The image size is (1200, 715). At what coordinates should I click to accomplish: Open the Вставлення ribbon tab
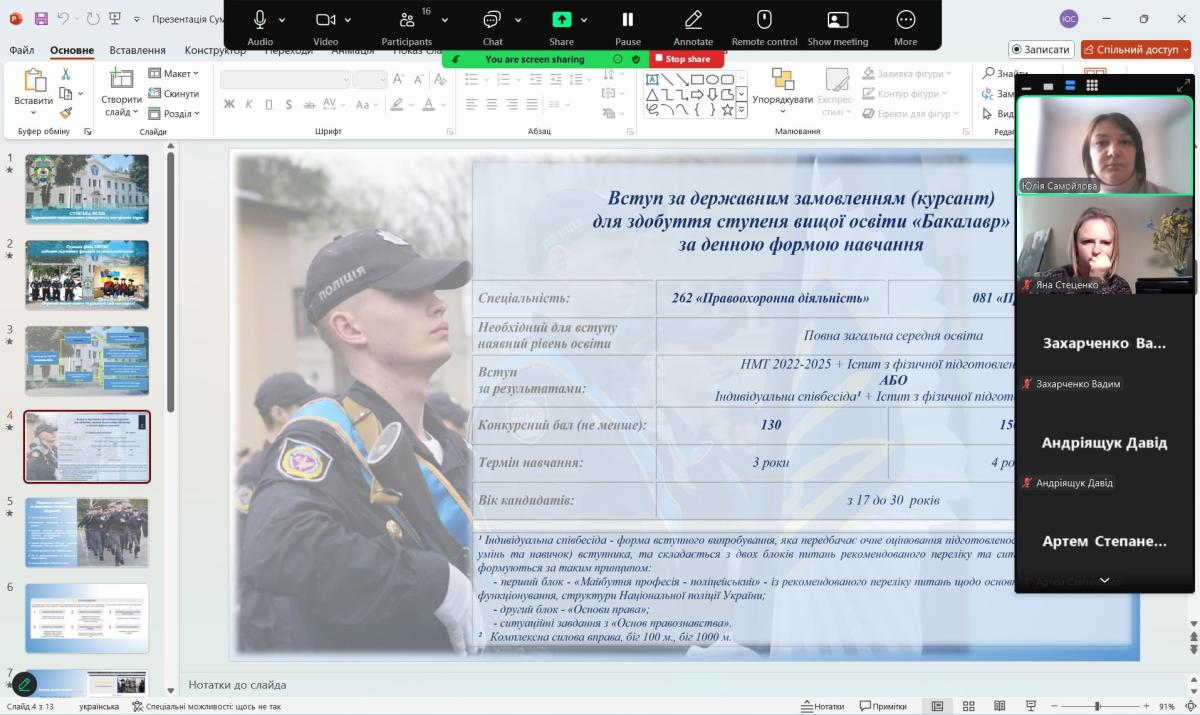pyautogui.click(x=137, y=50)
